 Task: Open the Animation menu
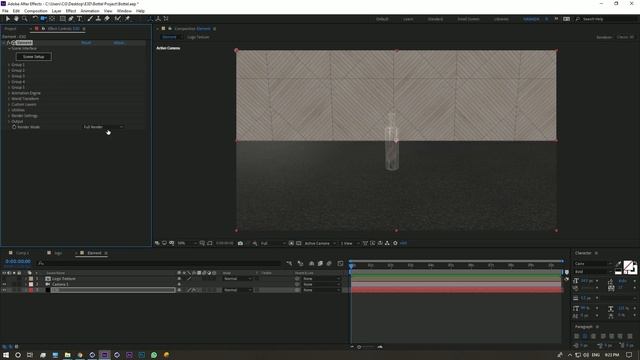90,11
